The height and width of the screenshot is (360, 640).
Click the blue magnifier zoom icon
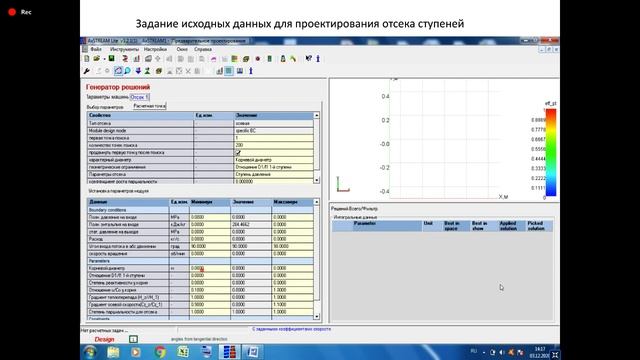pyautogui.click(x=127, y=71)
